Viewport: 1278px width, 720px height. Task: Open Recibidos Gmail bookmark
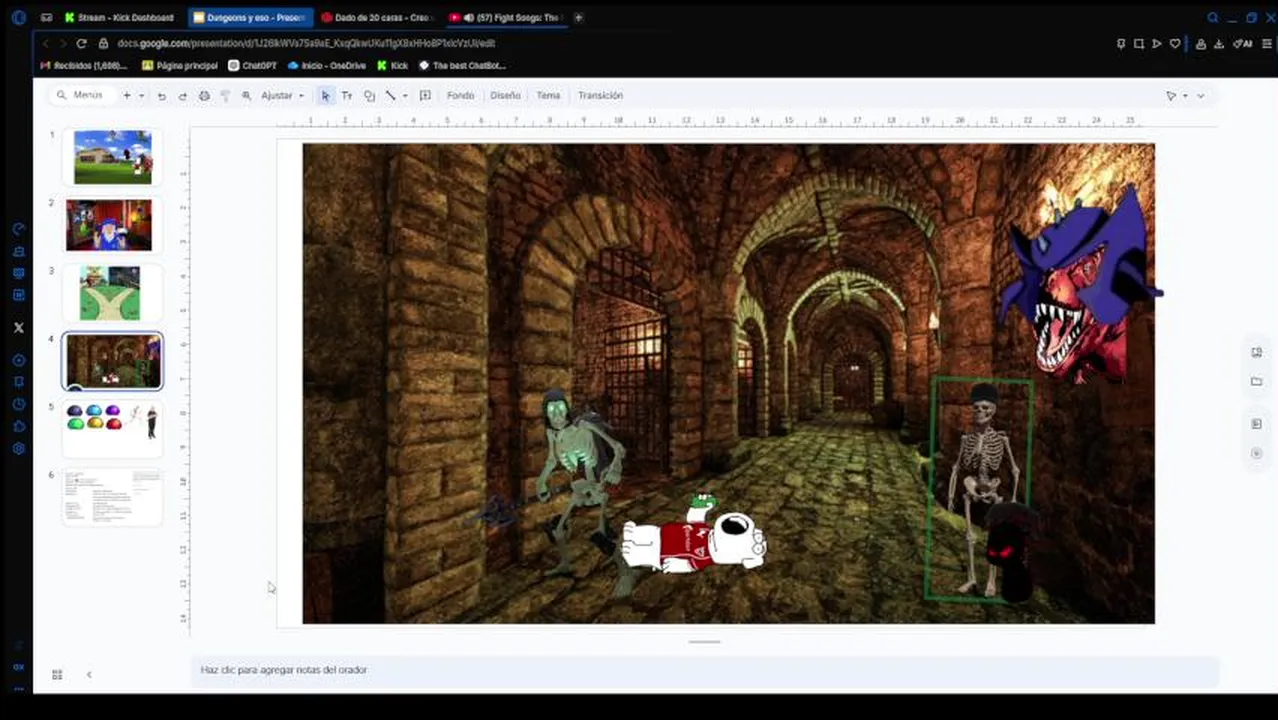tap(84, 66)
